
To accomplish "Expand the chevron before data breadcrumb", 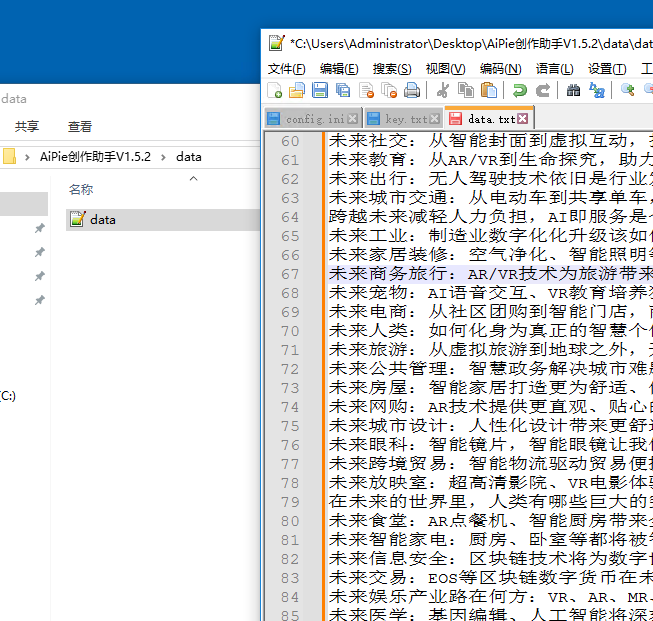I will coord(163,157).
